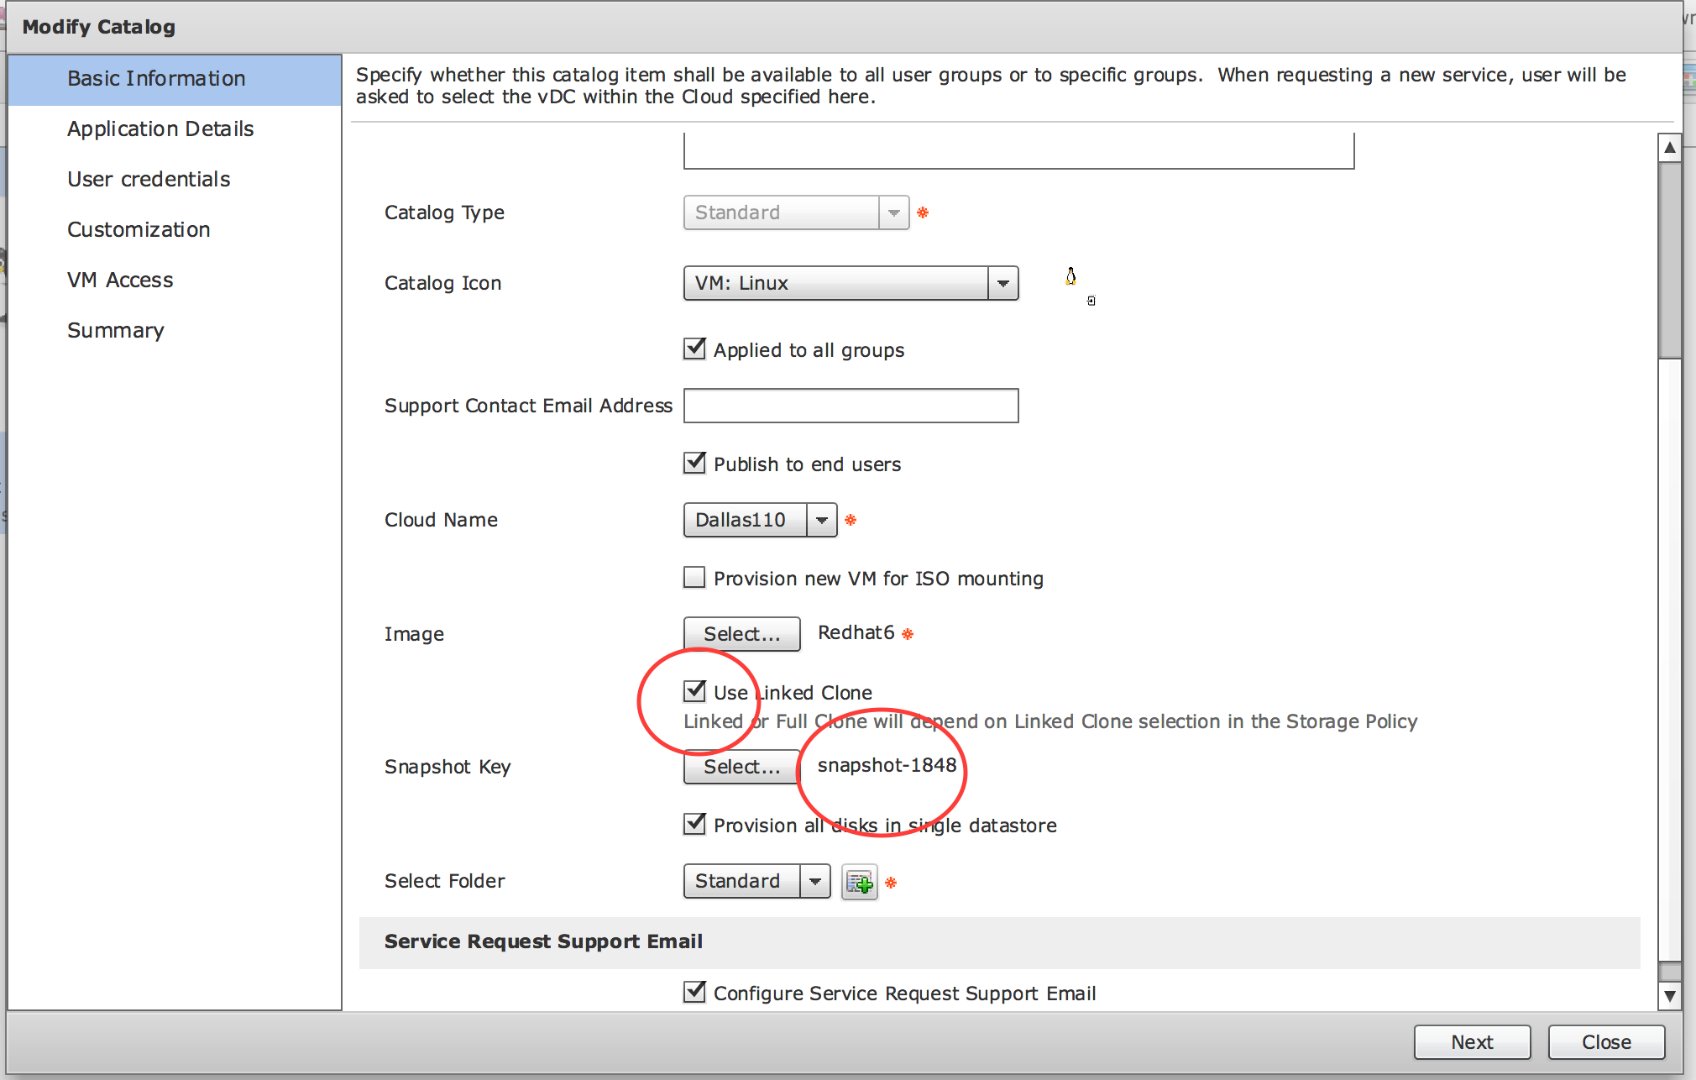This screenshot has width=1696, height=1080.
Task: Click the Service Request Support Email heading
Action: [x=543, y=941]
